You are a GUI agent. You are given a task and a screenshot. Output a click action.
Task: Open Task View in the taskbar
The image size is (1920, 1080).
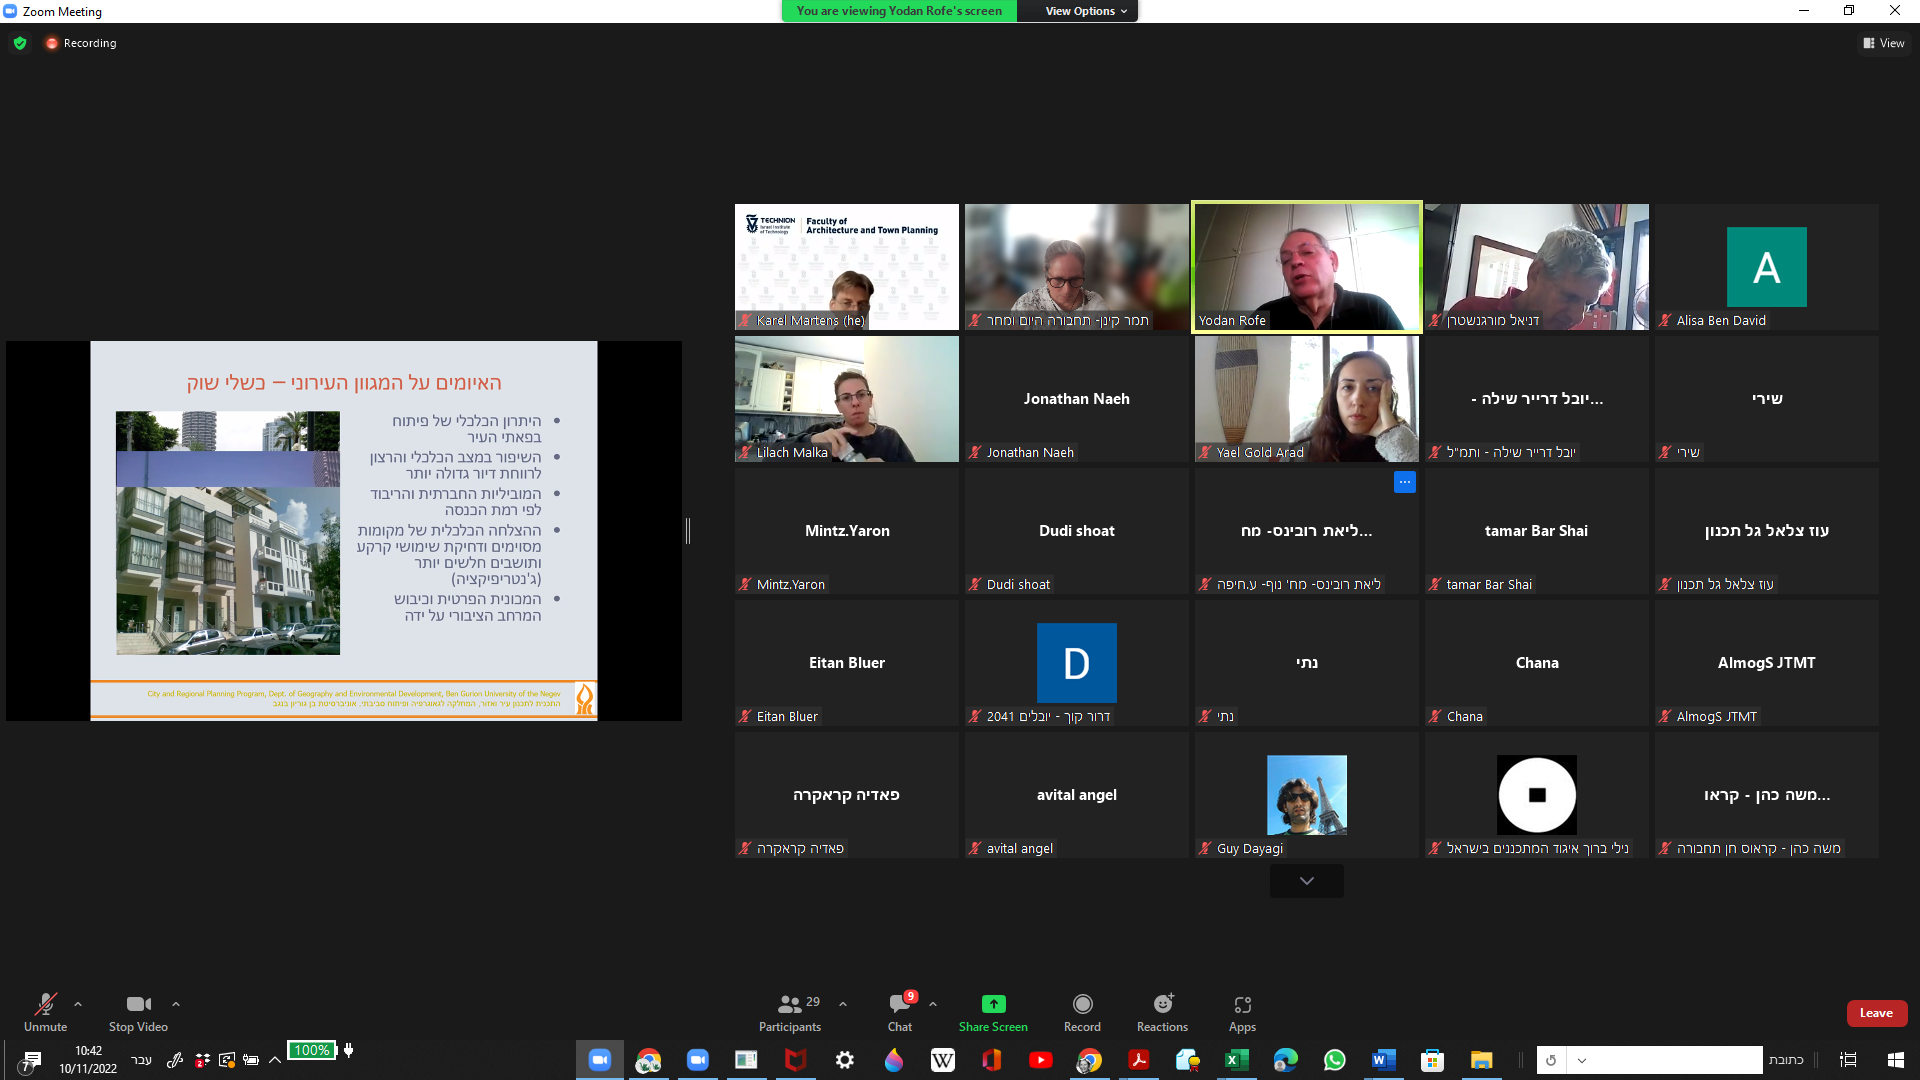pos(1848,1060)
